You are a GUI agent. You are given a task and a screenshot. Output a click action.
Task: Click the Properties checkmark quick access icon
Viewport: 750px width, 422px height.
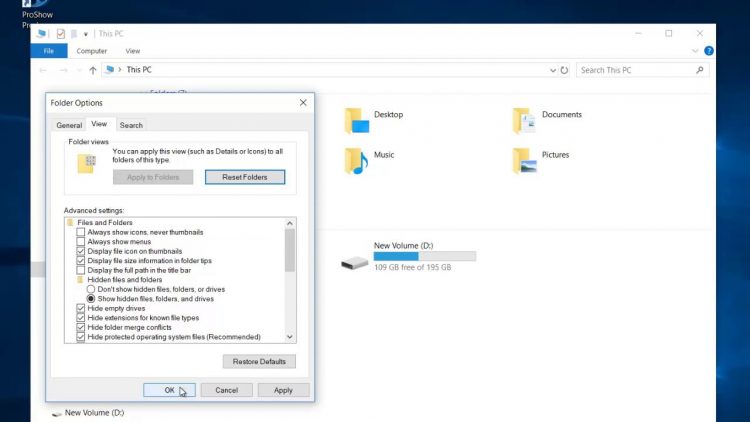60,33
